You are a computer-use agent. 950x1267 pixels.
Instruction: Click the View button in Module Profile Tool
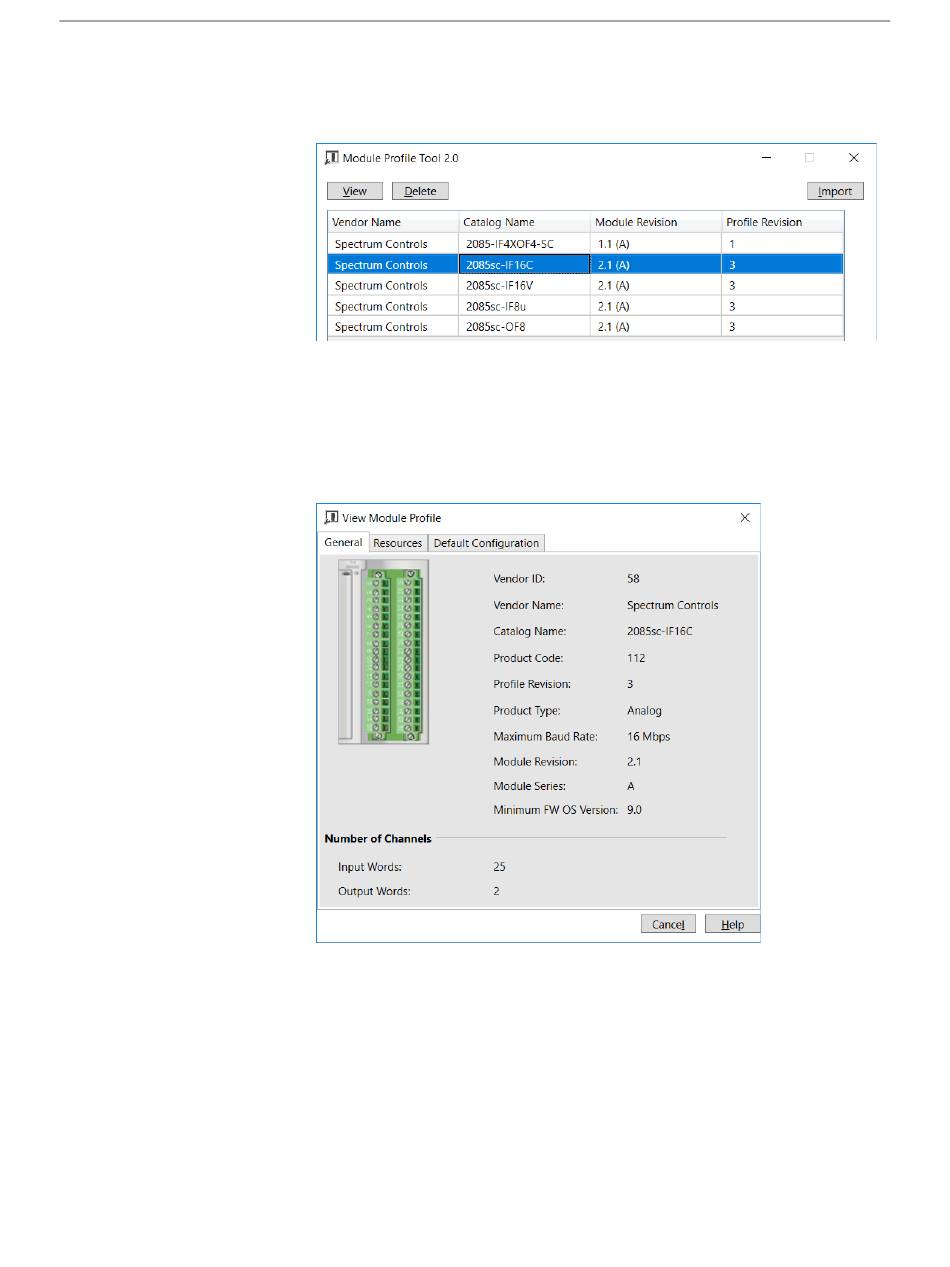[355, 191]
